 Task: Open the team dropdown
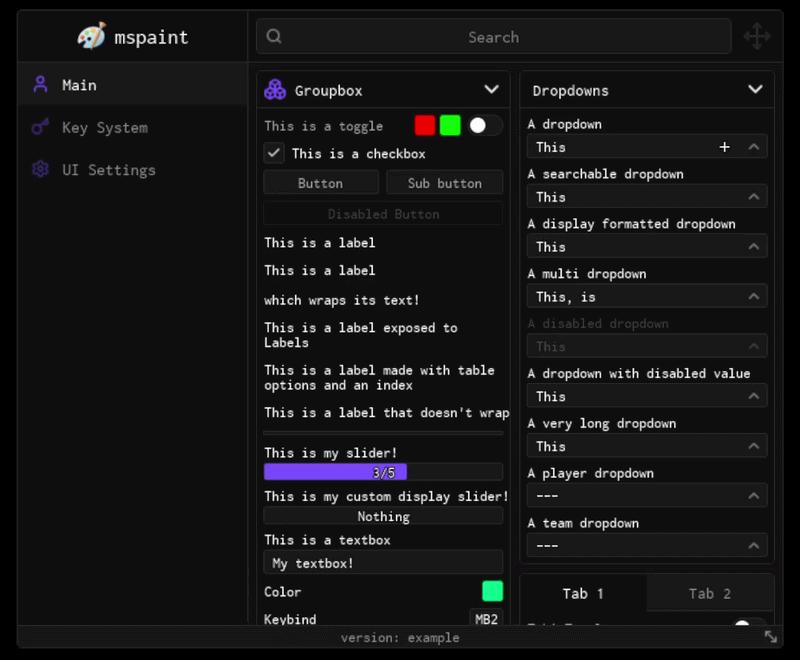(647, 546)
